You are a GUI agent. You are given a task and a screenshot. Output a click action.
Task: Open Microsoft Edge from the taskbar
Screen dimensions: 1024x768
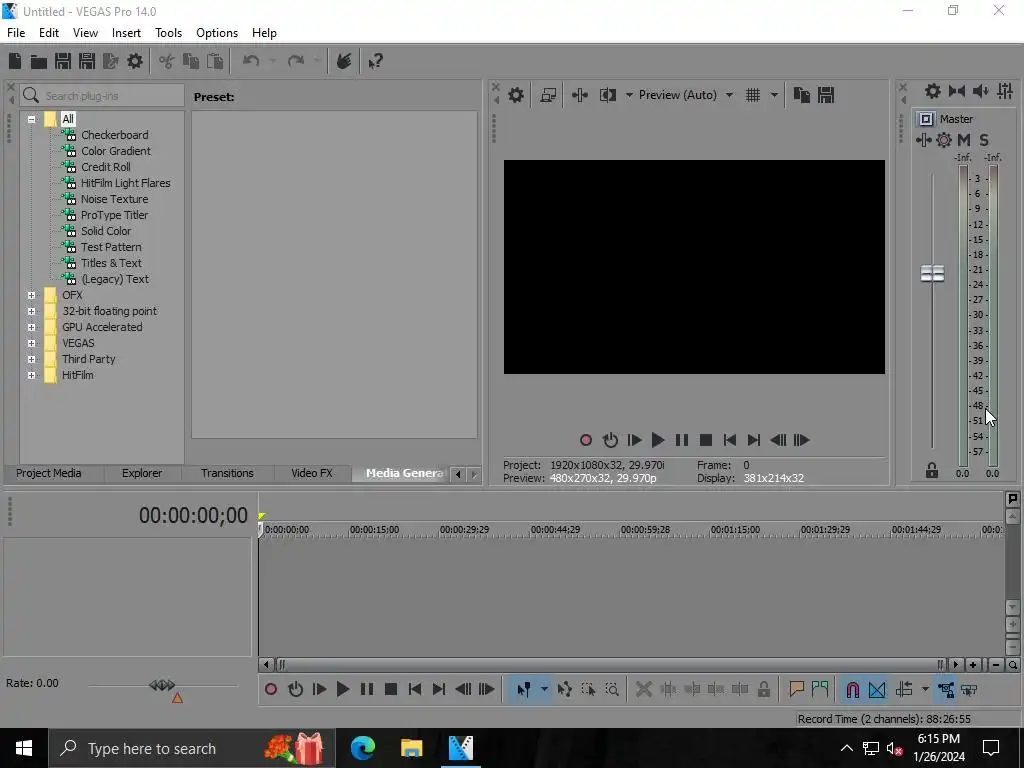[x=362, y=748]
